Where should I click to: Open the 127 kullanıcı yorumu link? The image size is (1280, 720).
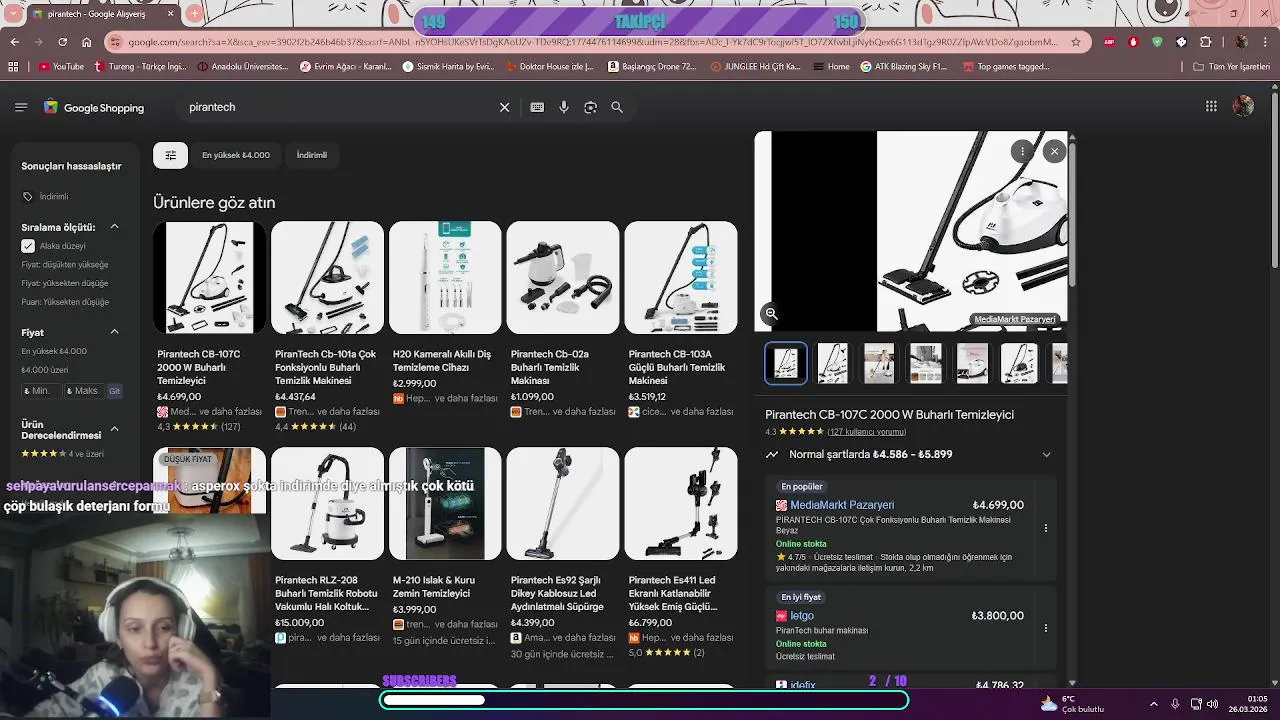(866, 432)
